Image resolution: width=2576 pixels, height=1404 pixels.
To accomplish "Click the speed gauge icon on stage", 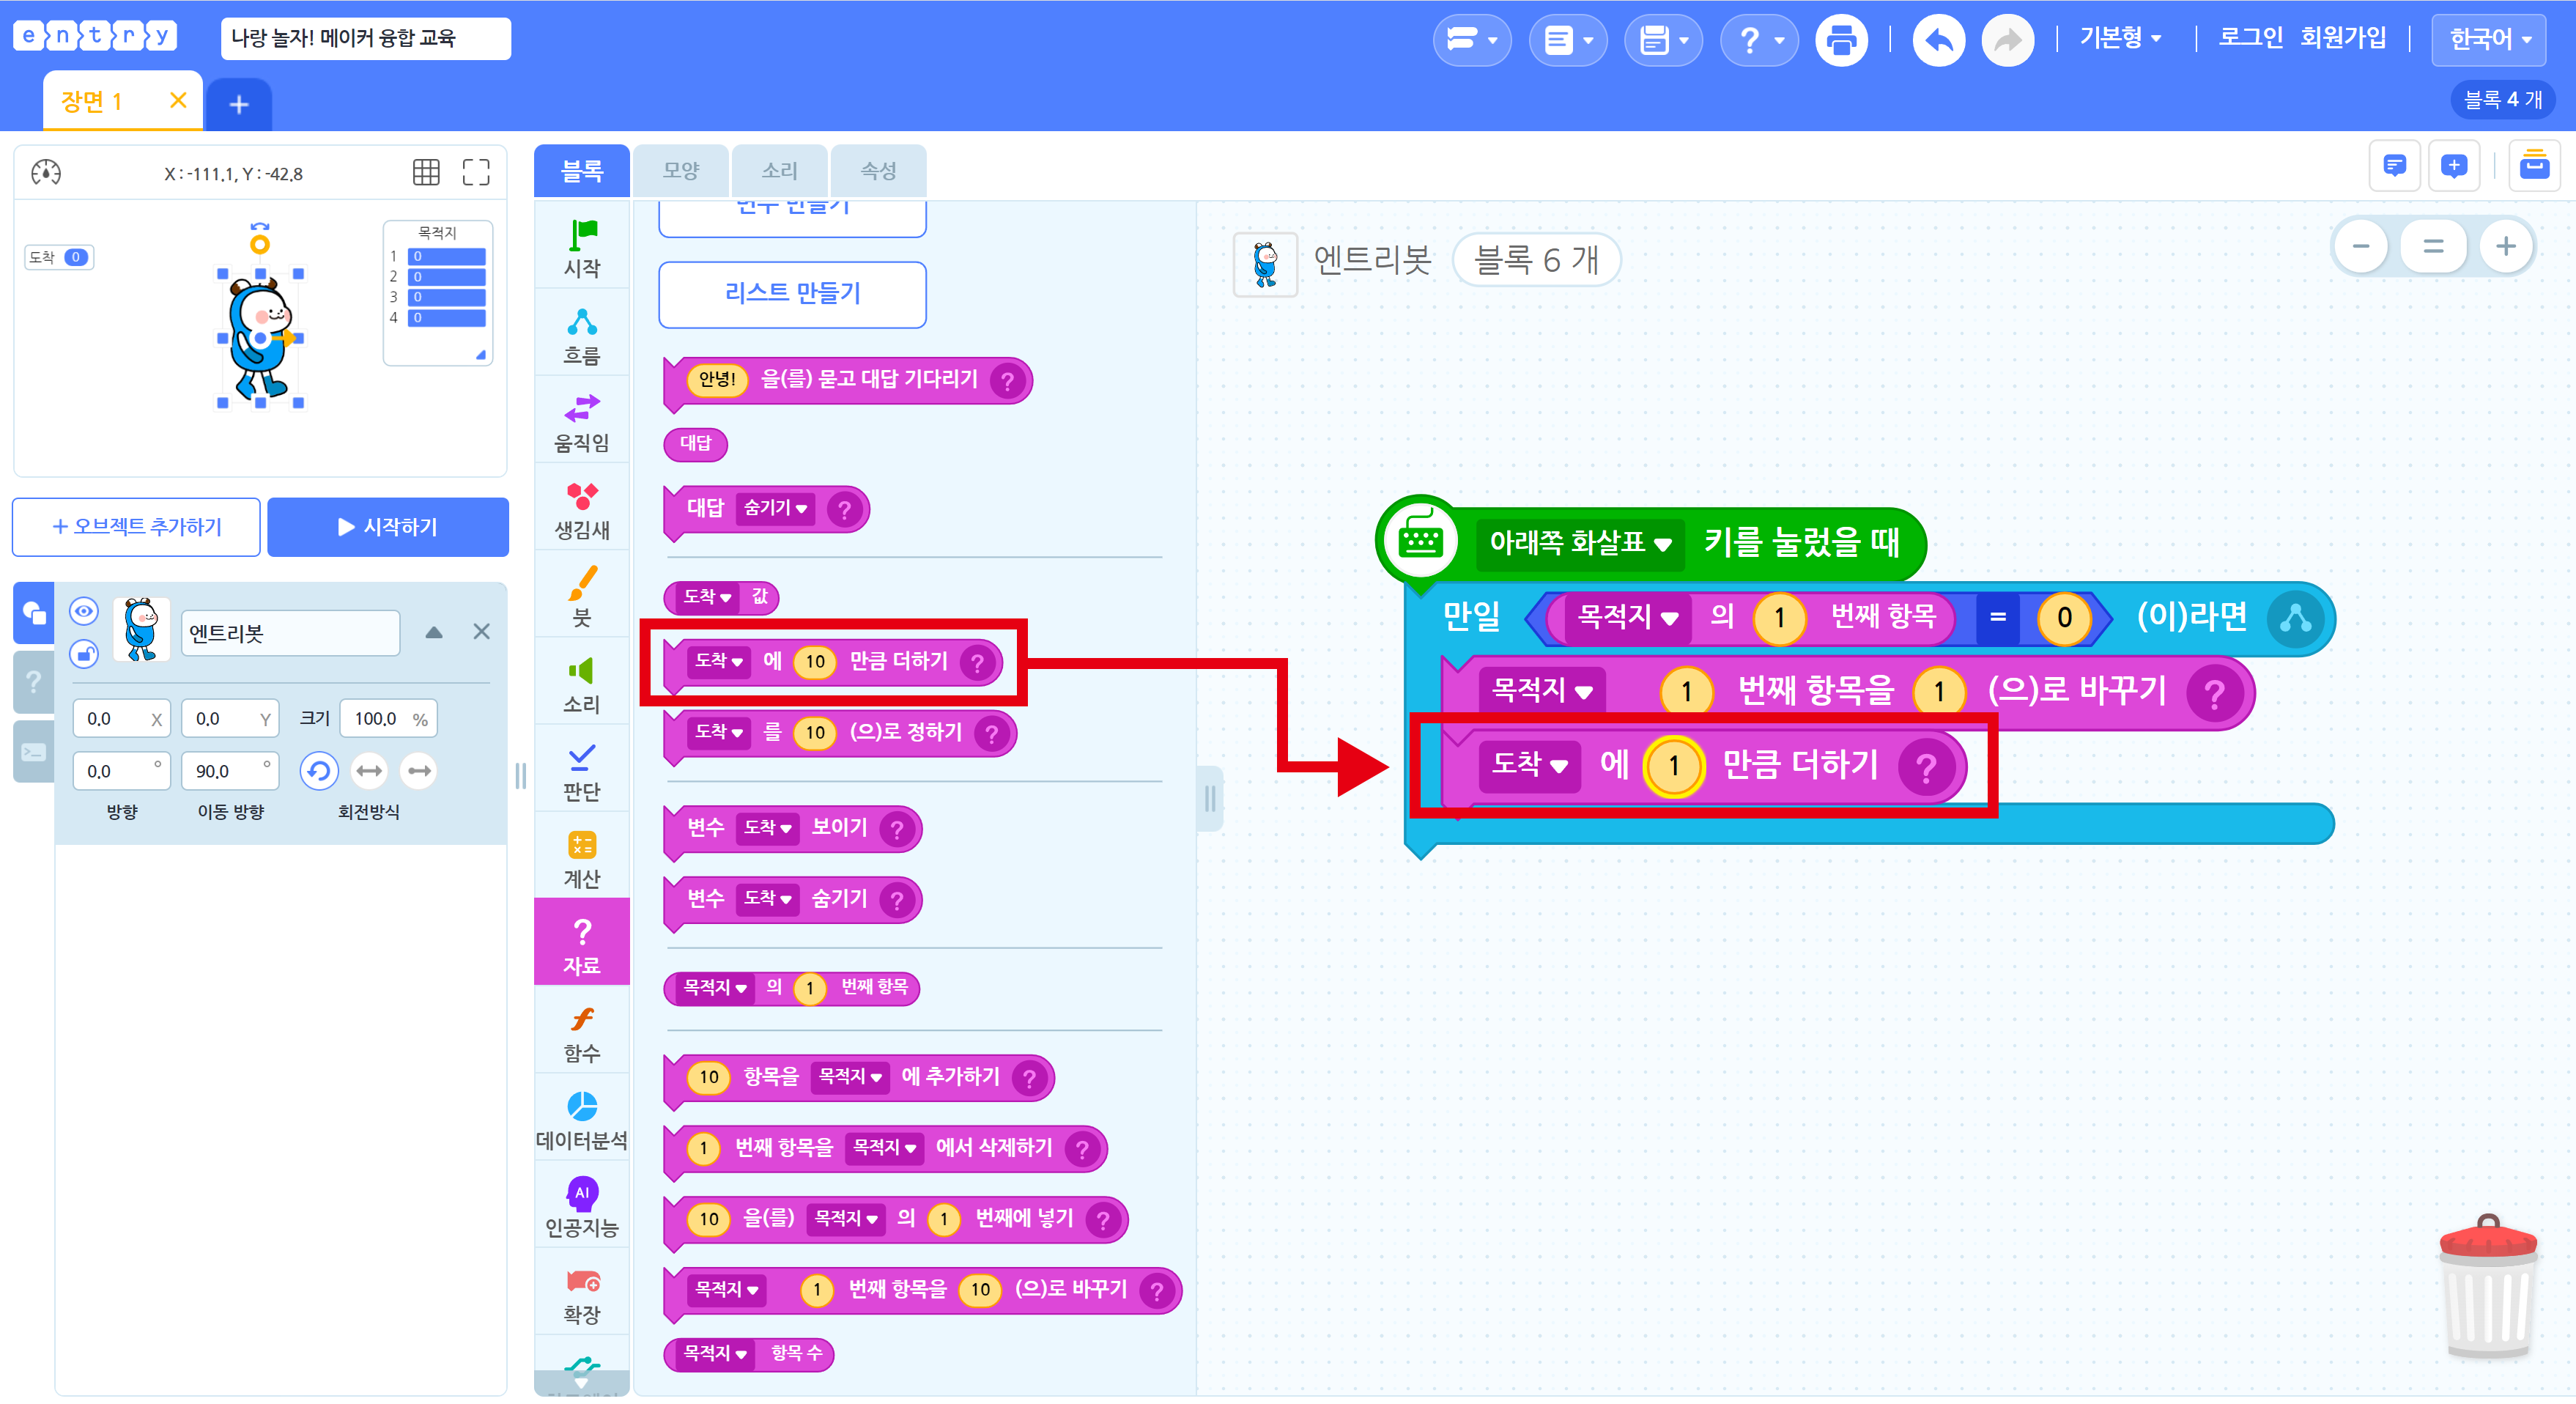I will [46, 172].
